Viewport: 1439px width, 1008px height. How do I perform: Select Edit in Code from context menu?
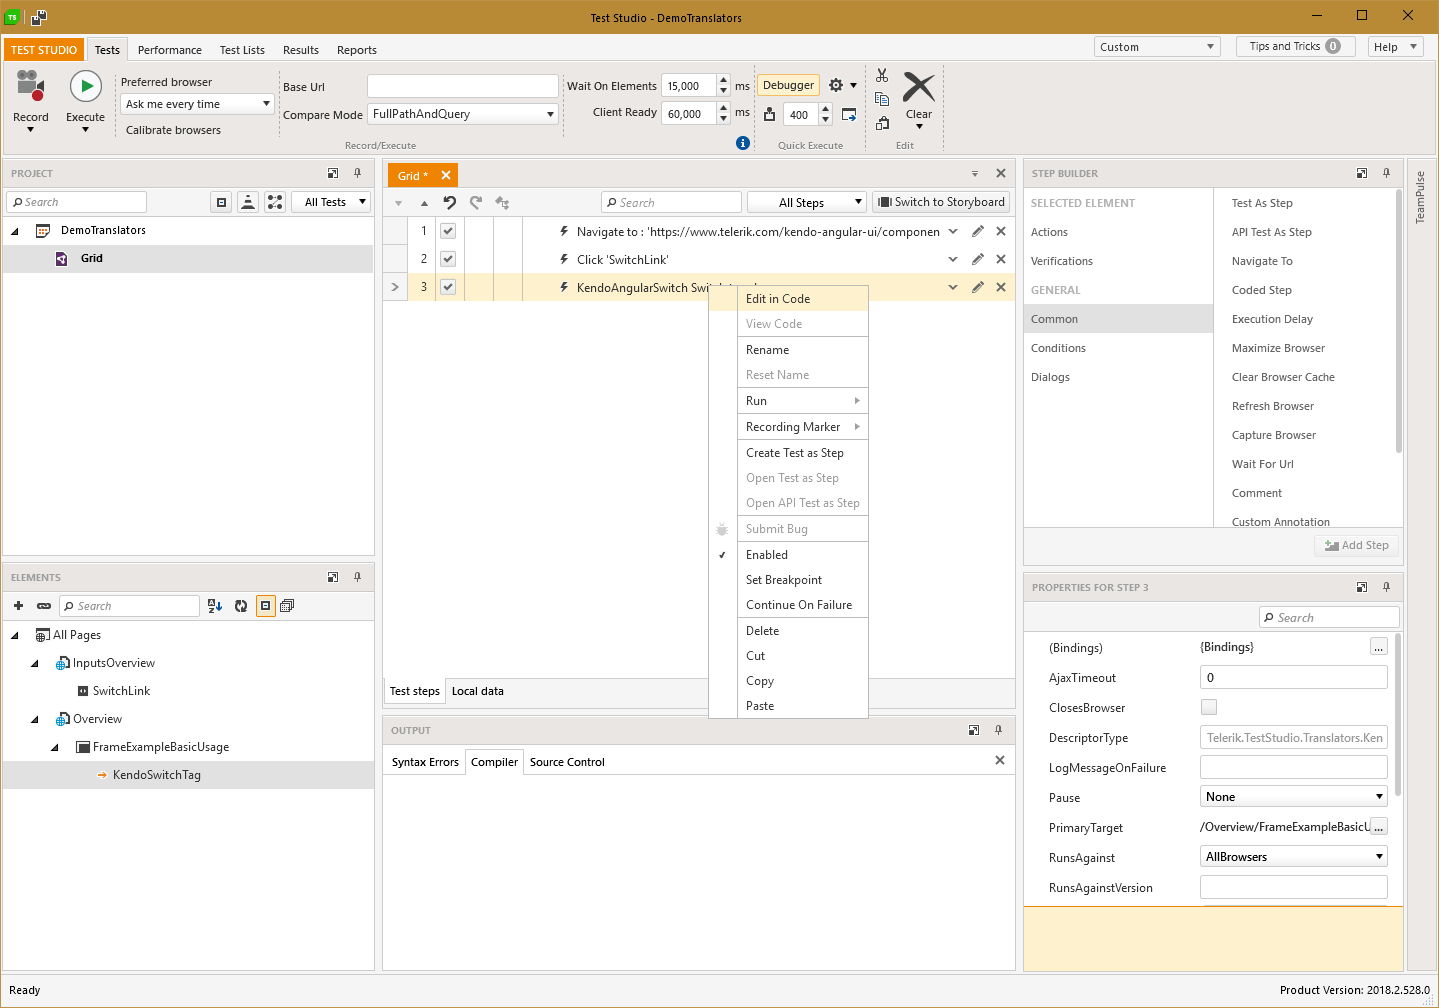788,299
